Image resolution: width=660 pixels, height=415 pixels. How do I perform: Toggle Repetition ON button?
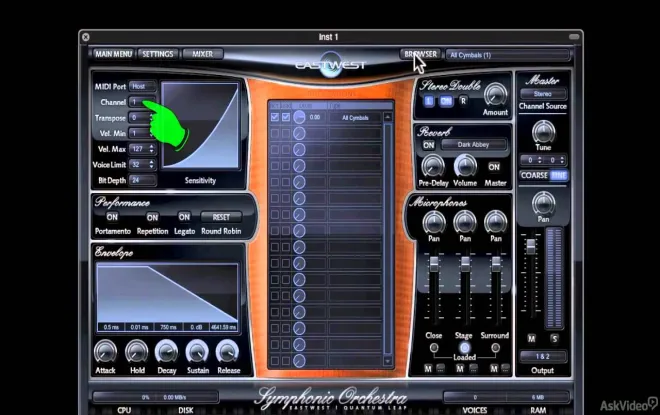point(152,217)
